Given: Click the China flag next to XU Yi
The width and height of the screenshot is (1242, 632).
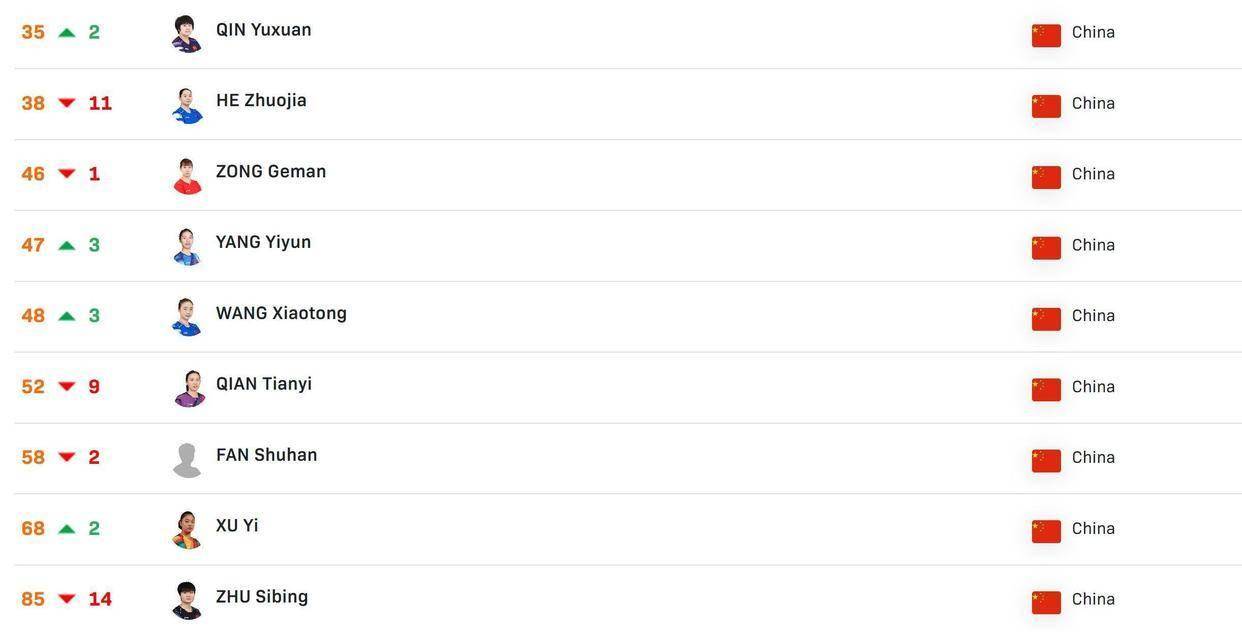Looking at the screenshot, I should (1046, 531).
